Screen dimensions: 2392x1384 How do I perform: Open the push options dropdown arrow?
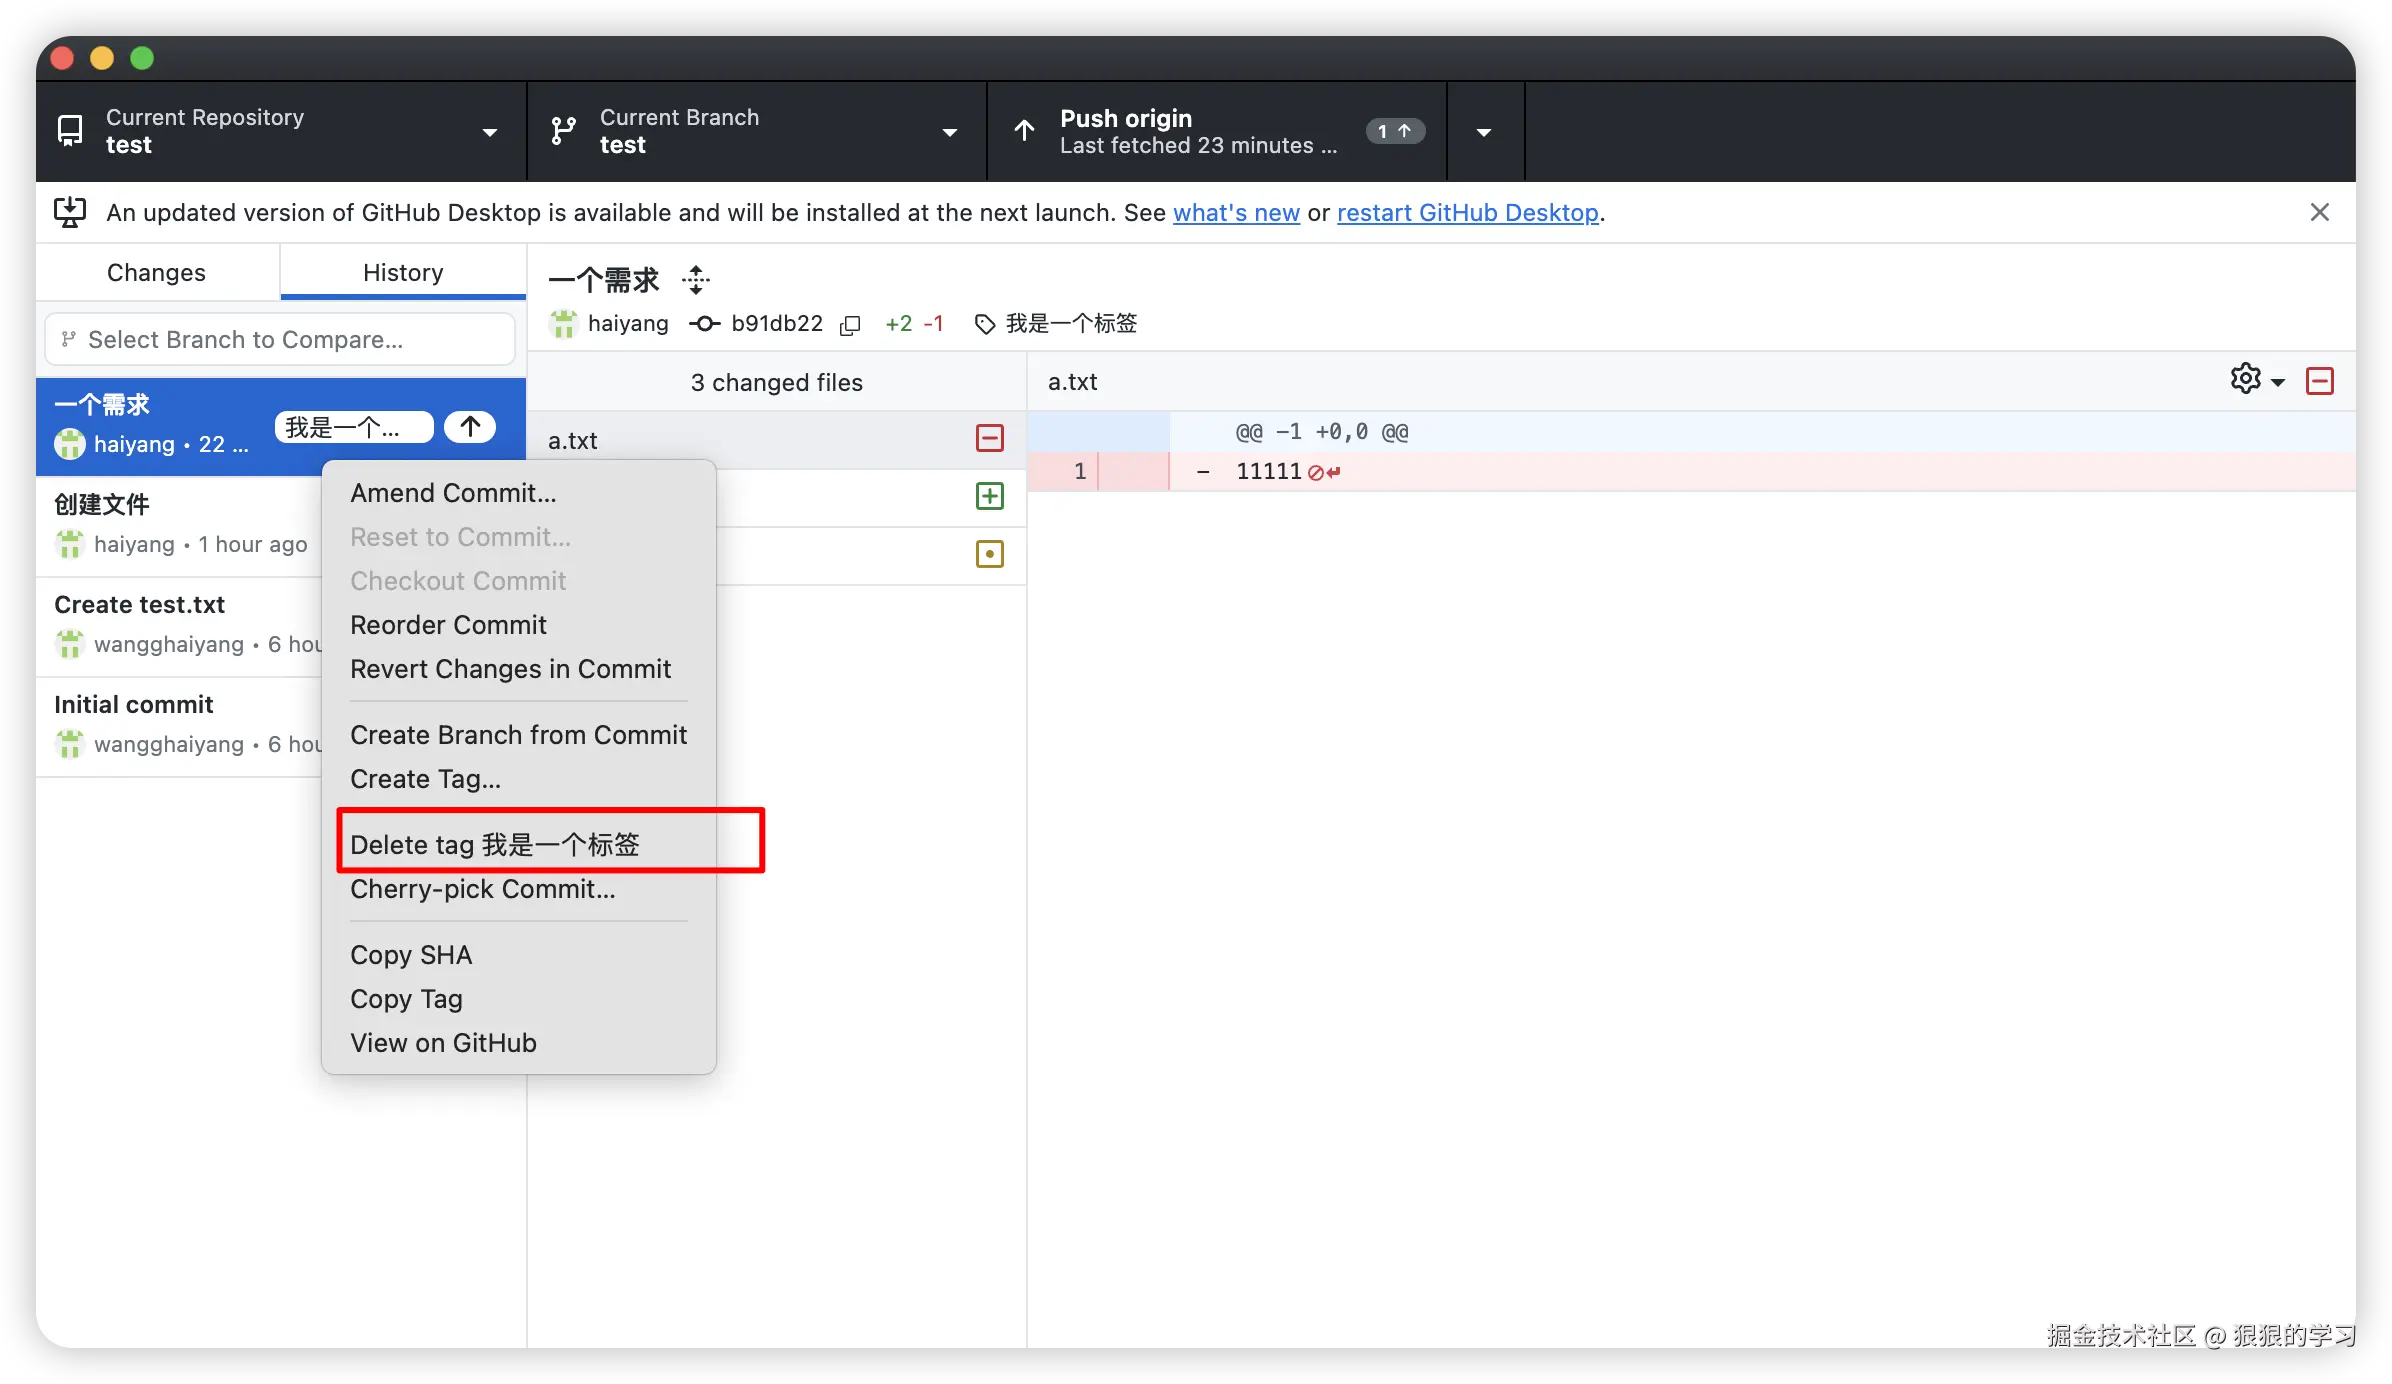coord(1484,131)
